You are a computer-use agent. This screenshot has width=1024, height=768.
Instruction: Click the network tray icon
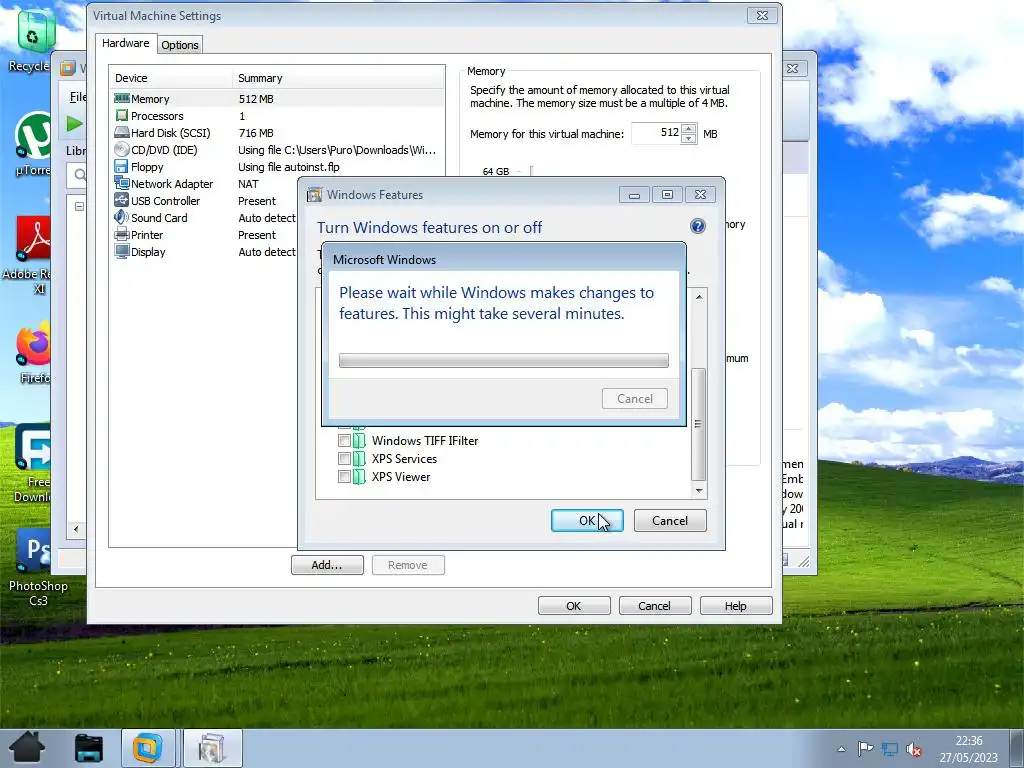click(x=889, y=749)
